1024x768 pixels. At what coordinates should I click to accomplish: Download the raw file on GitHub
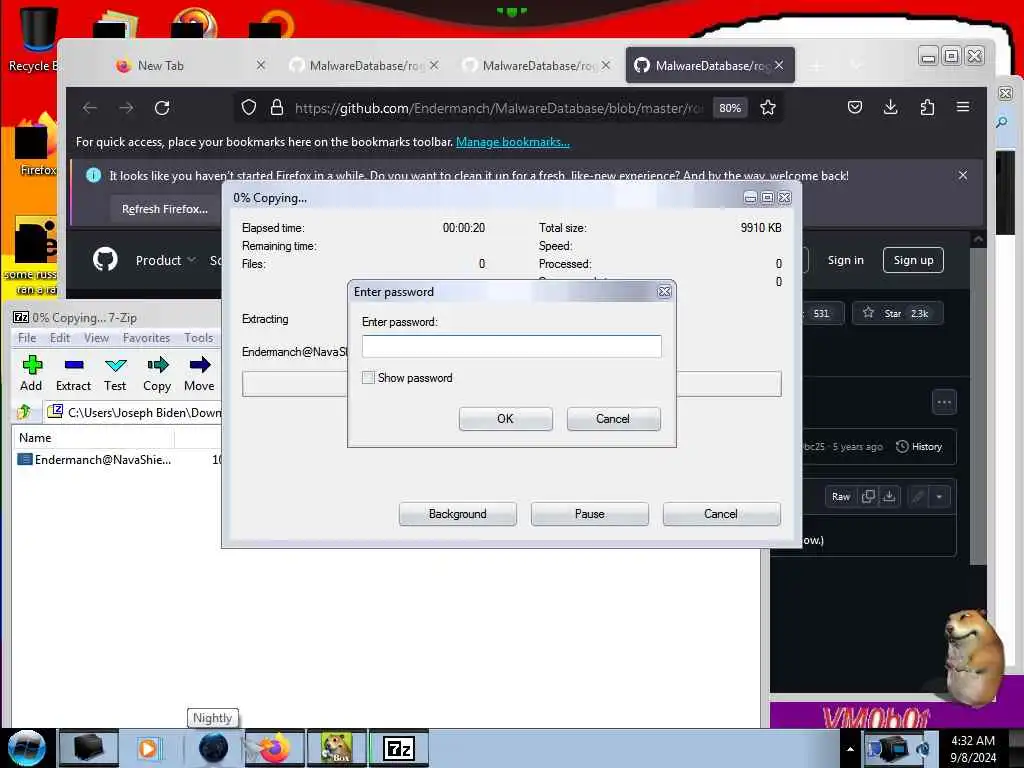889,496
